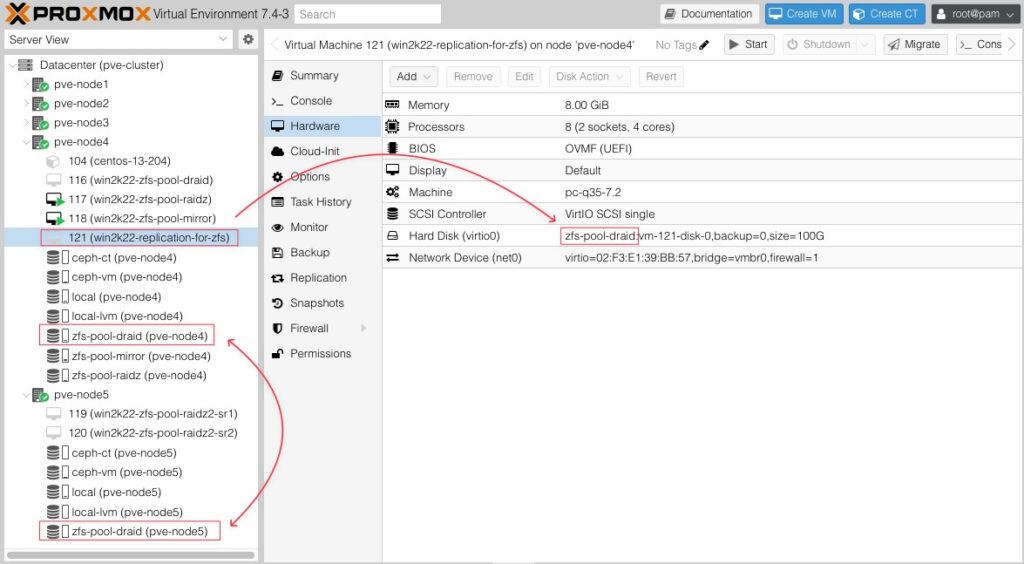
Task: Focus the top Search field
Action: pyautogui.click(x=368, y=14)
